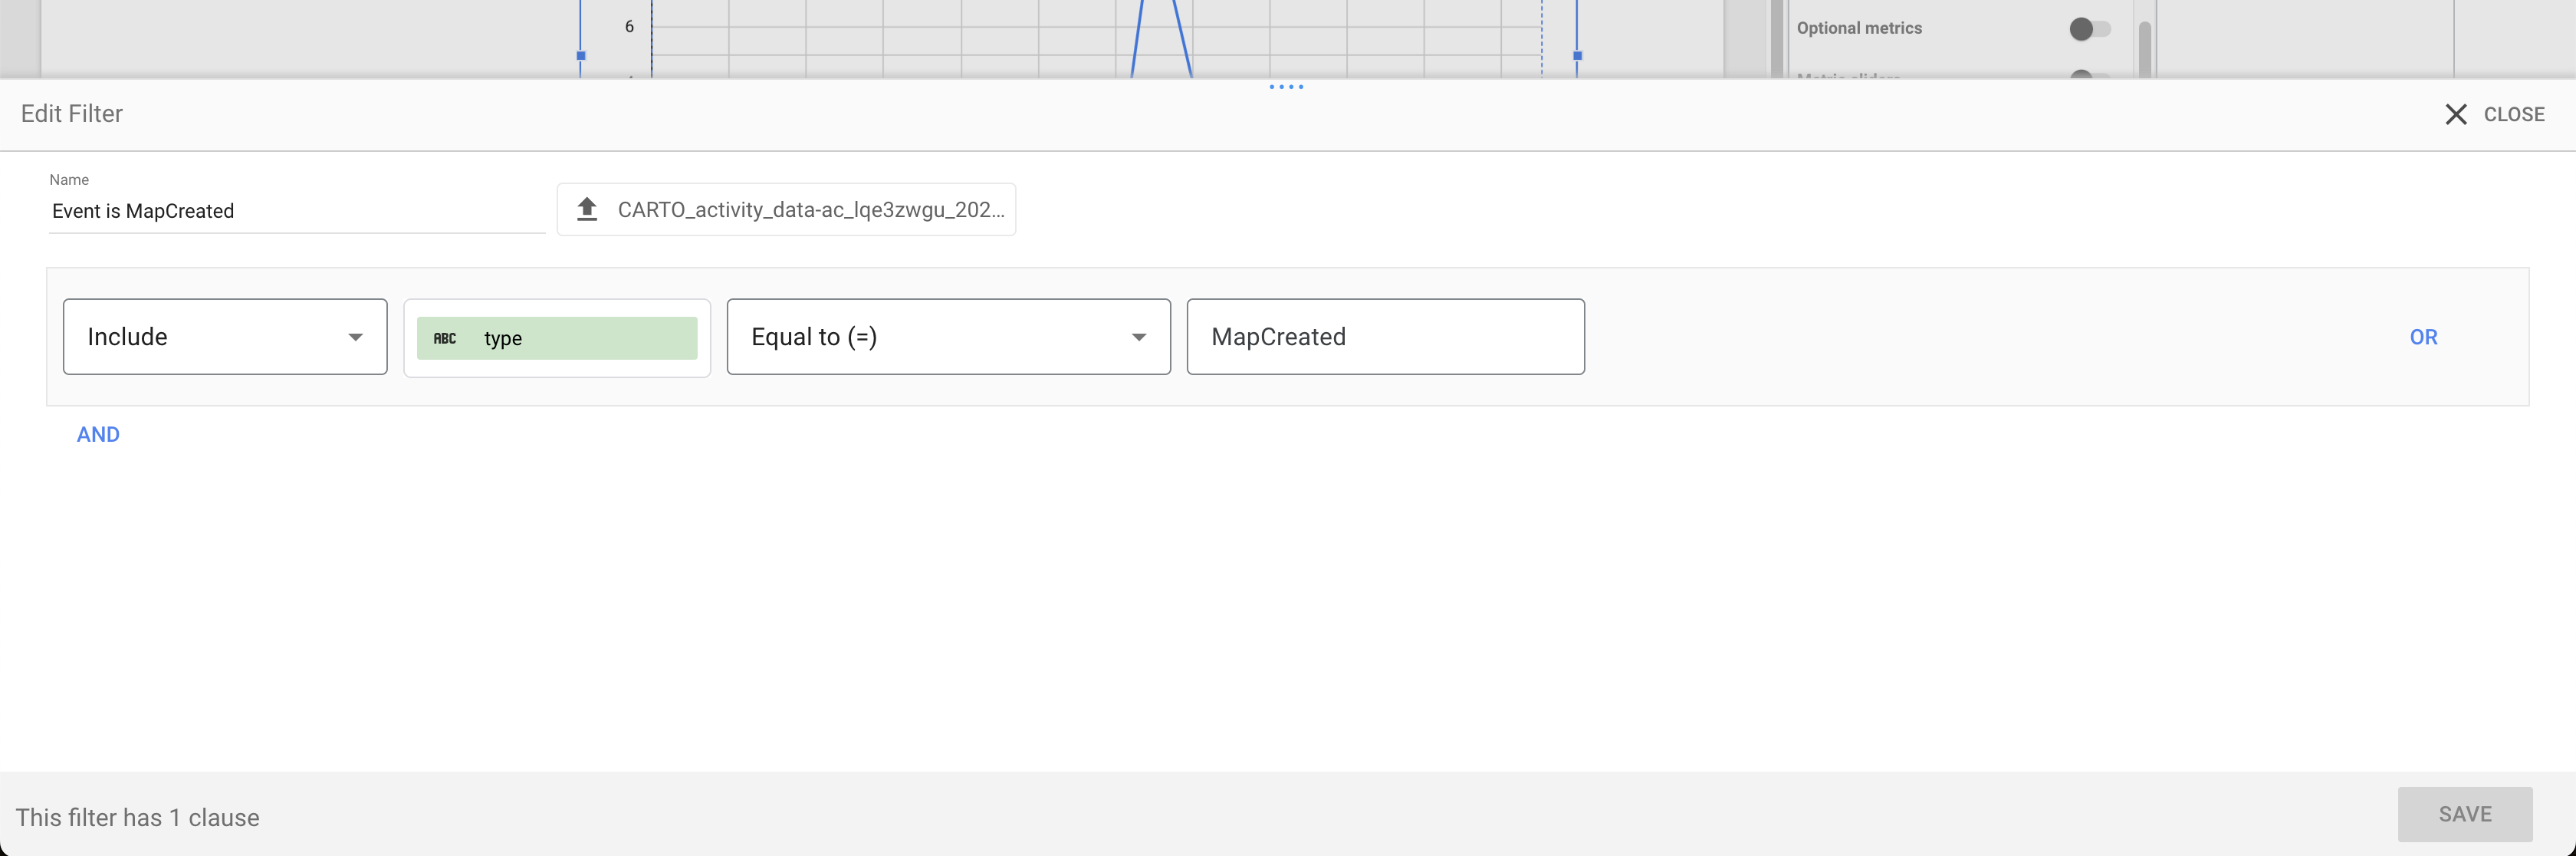The image size is (2576, 856).
Task: Click the filter Name text field
Action: pos(295,211)
